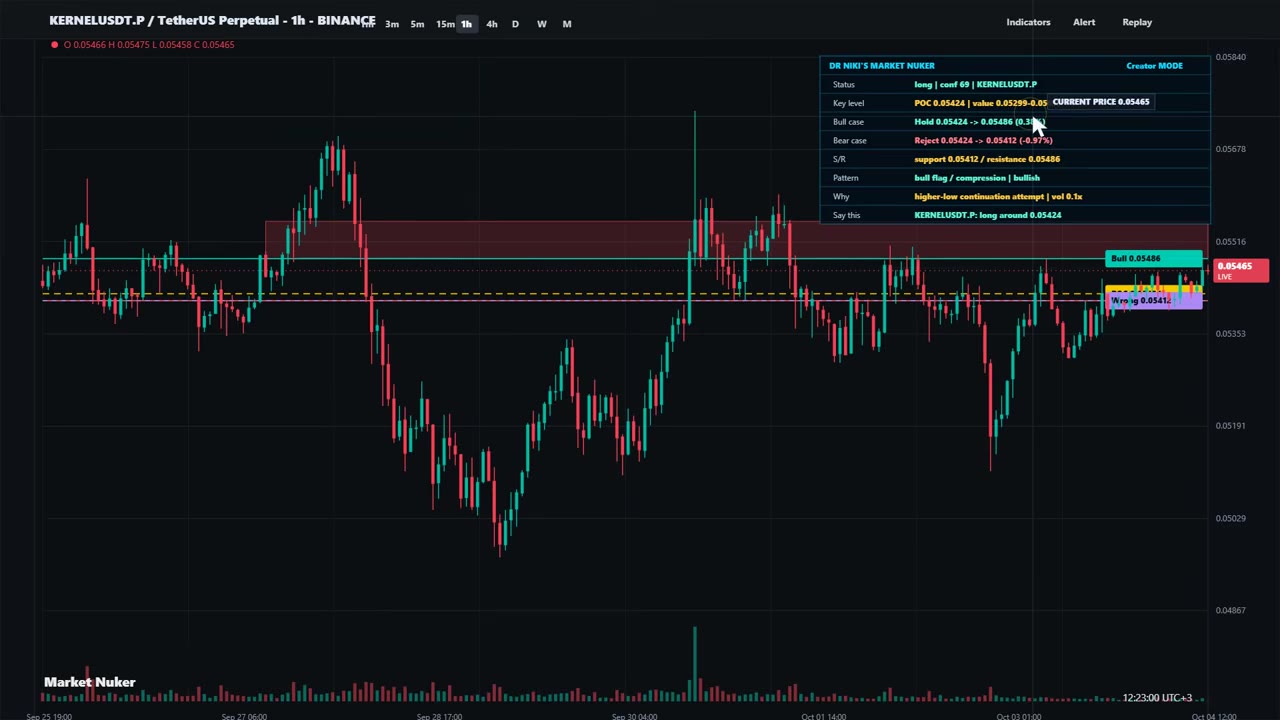The width and height of the screenshot is (1280, 720).
Task: Click the Oct 01 14:00 time axis label
Action: pyautogui.click(x=824, y=716)
